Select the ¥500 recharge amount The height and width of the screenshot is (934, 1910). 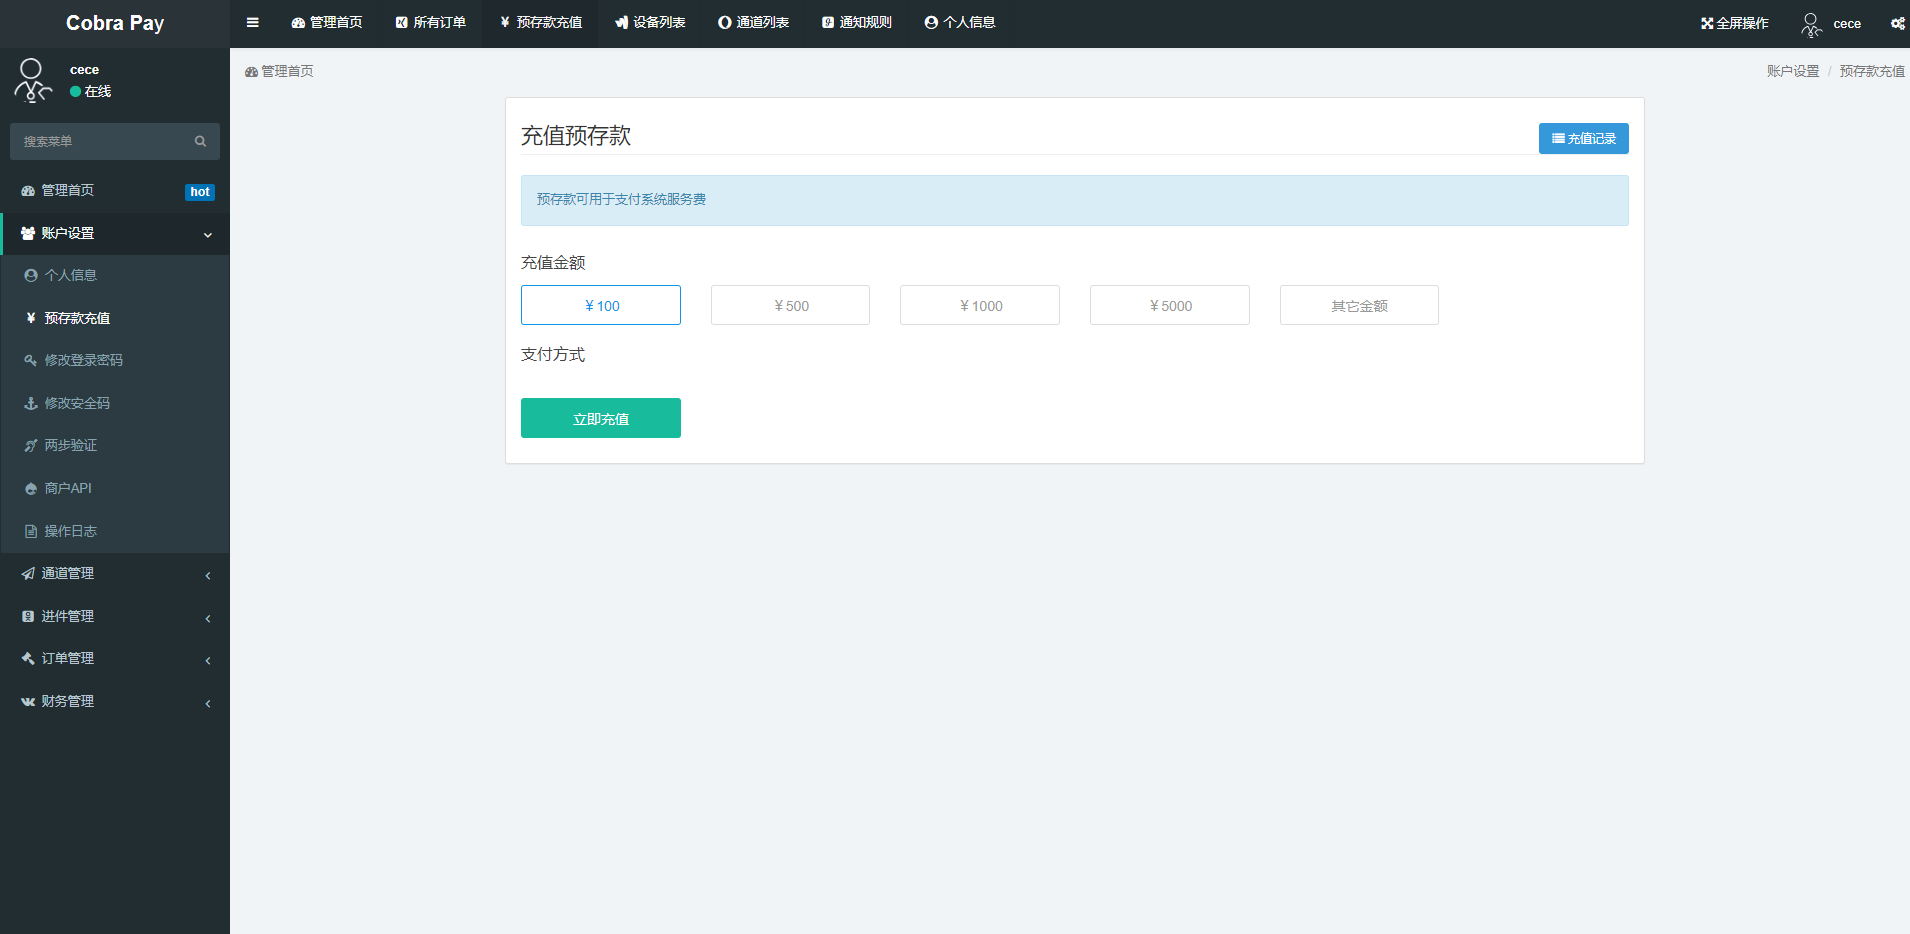pyautogui.click(x=790, y=305)
